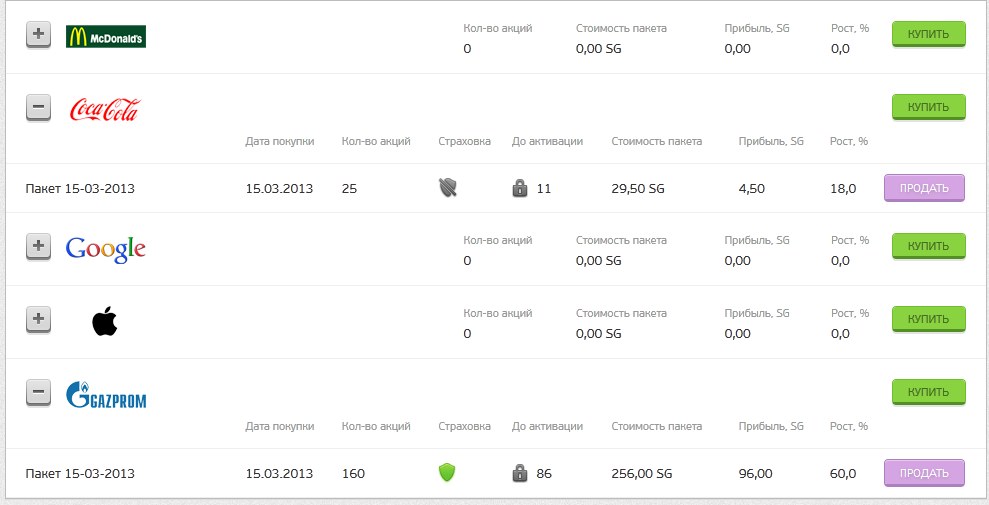Collapse the Gazprom stock row
Screen dimensions: 989x505
(38, 393)
